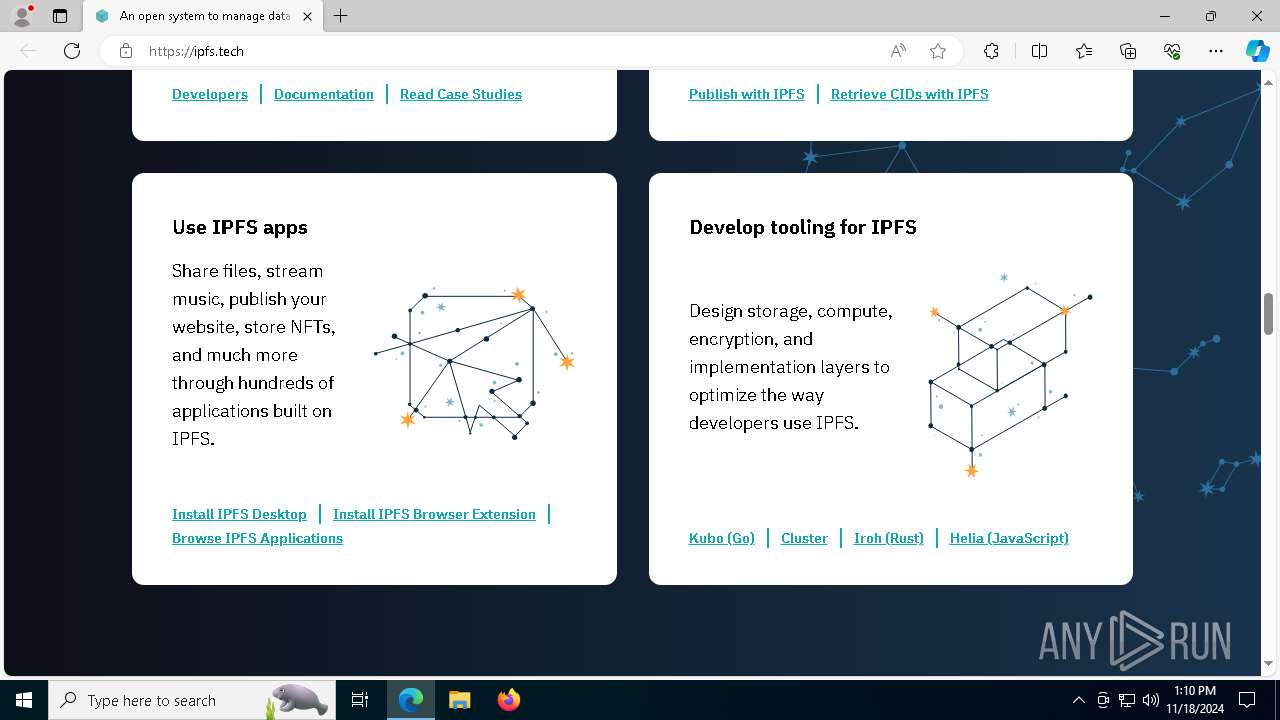
Task: Click the page vertical scrollbar thumb
Action: coord(1268,314)
